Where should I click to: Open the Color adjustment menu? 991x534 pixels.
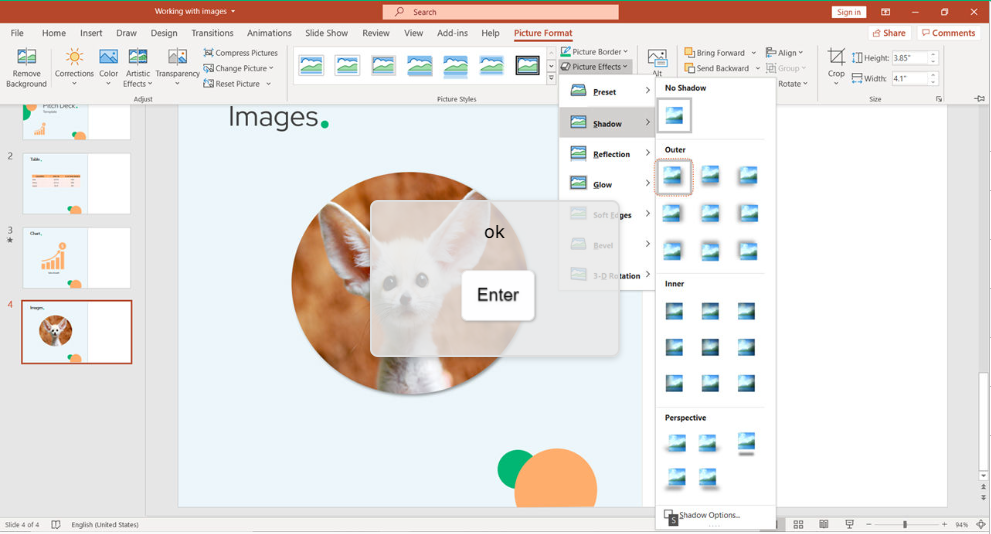(x=108, y=68)
